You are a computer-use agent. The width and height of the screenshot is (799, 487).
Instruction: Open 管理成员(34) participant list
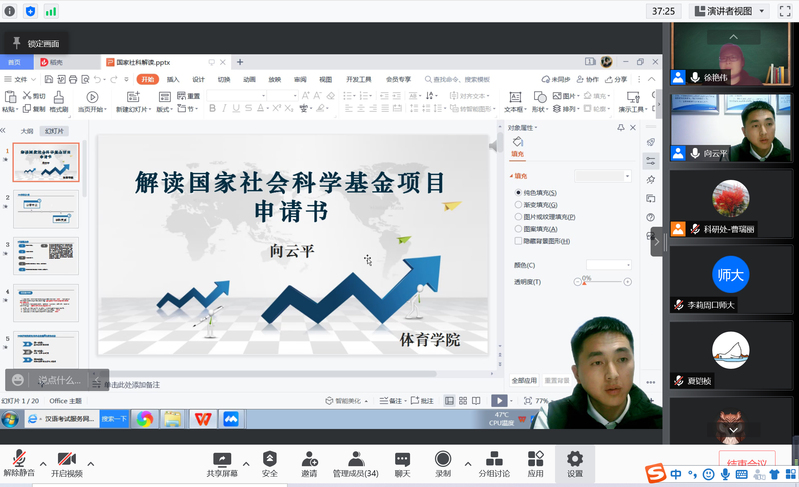(x=356, y=463)
